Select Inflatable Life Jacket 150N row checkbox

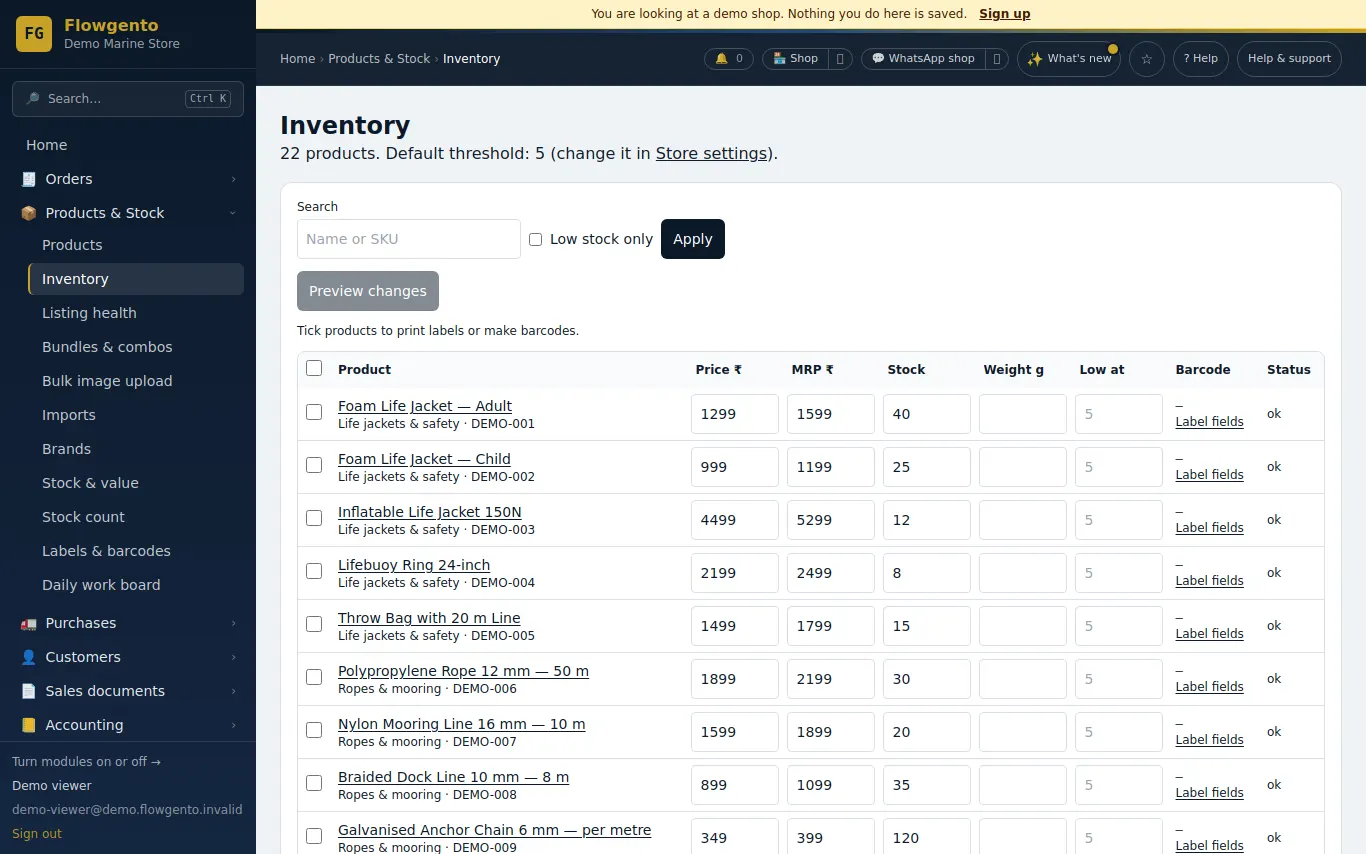314,518
